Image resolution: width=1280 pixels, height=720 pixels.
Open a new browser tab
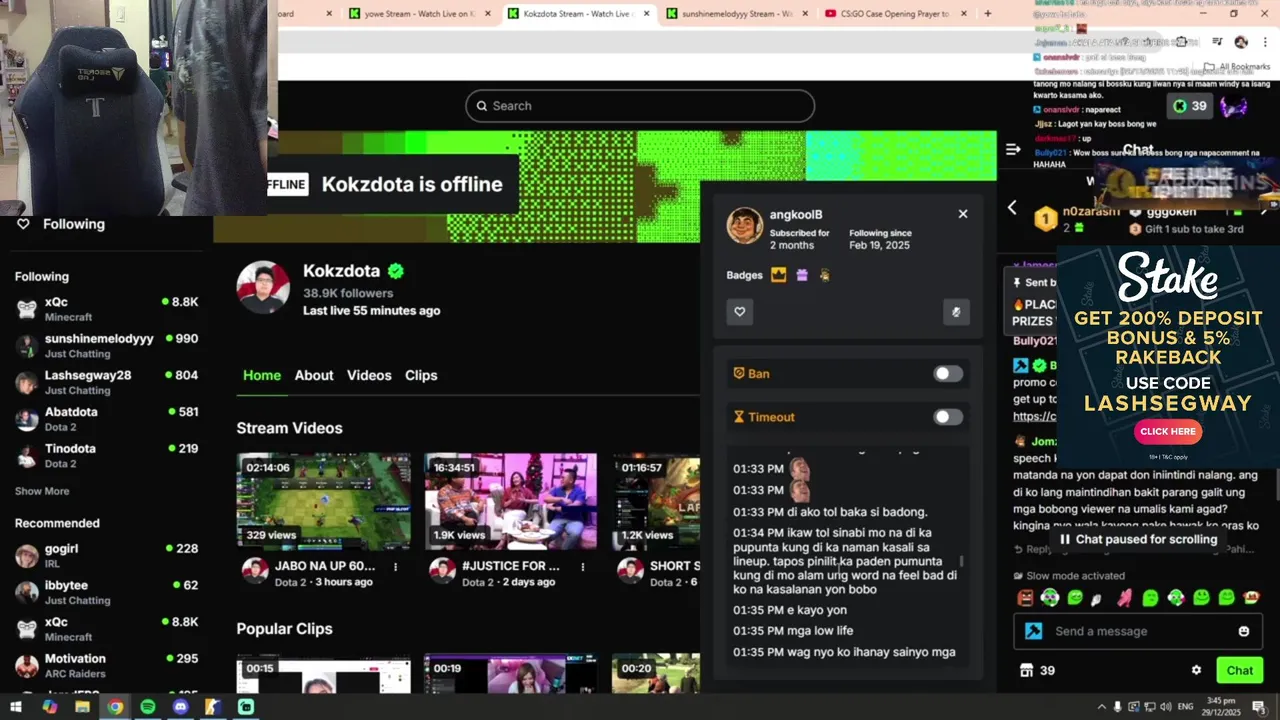988,14
